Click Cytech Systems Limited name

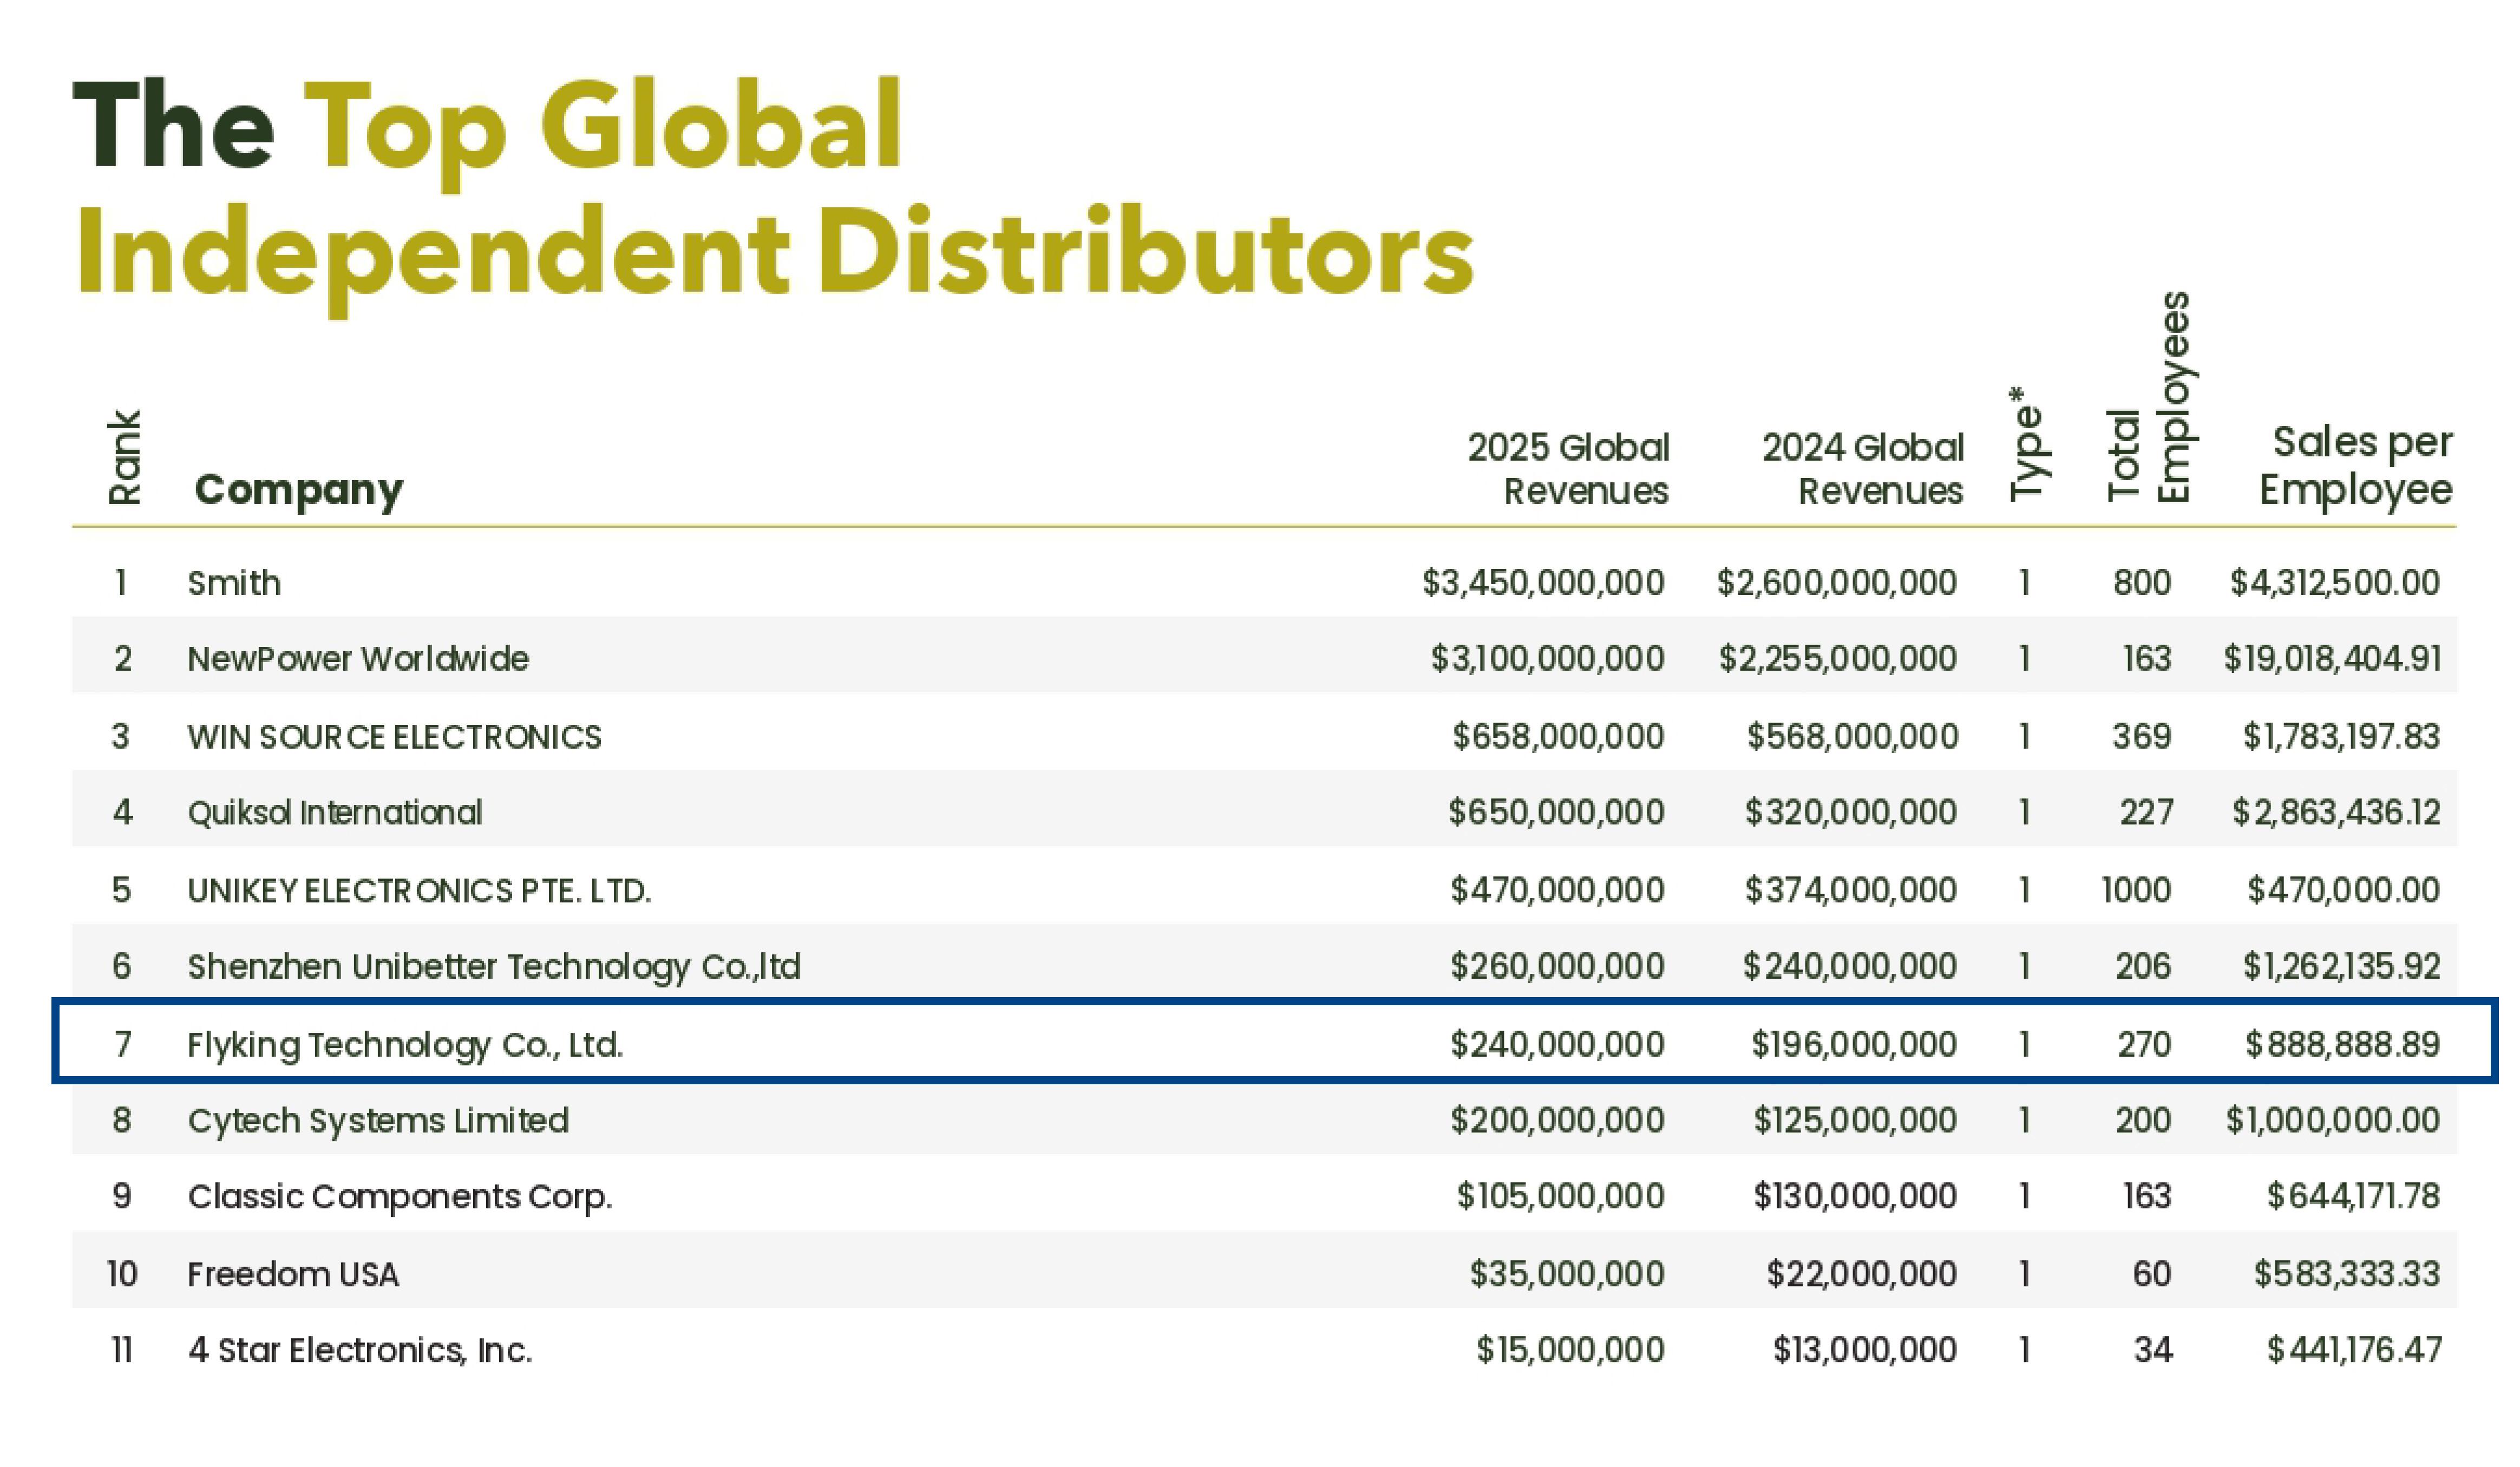[378, 1122]
